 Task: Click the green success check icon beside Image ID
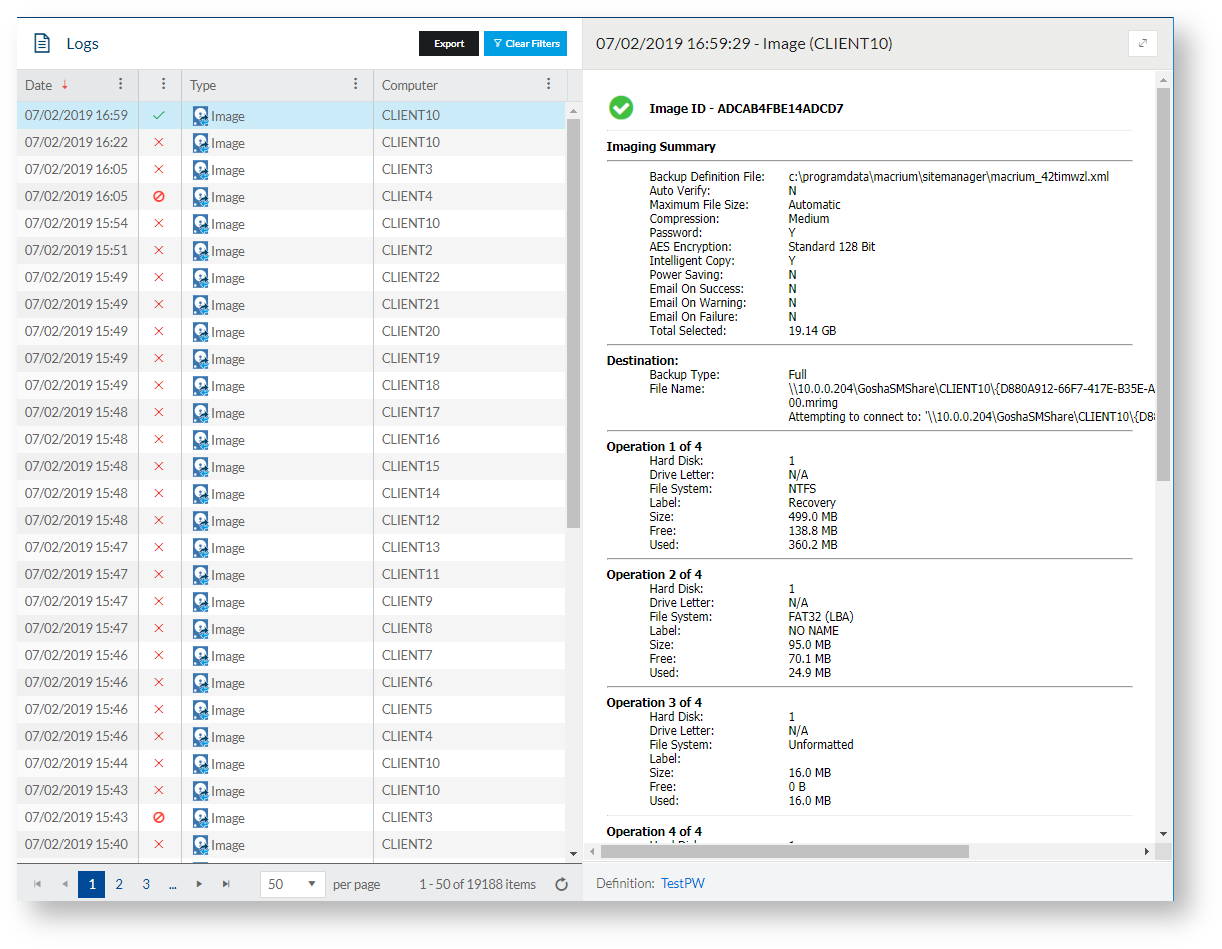coord(621,108)
